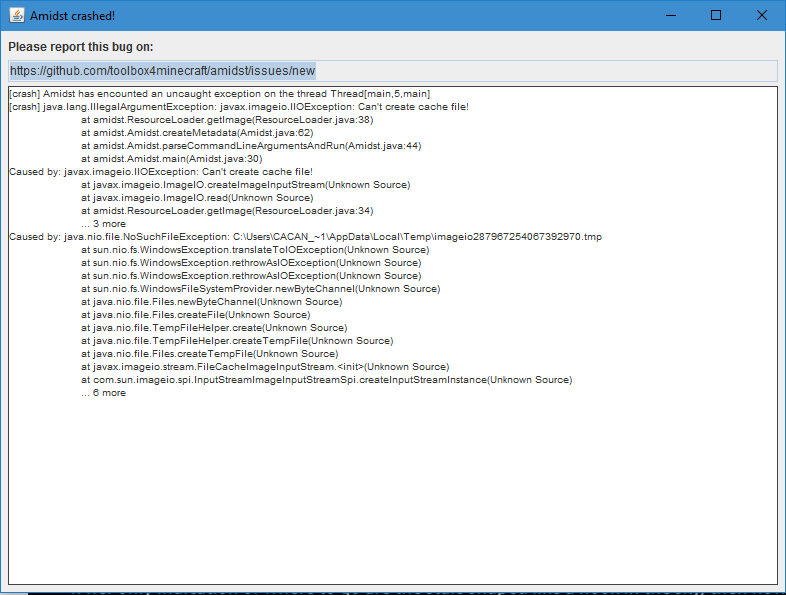Close the Amidst crashed dialog

click(x=761, y=16)
